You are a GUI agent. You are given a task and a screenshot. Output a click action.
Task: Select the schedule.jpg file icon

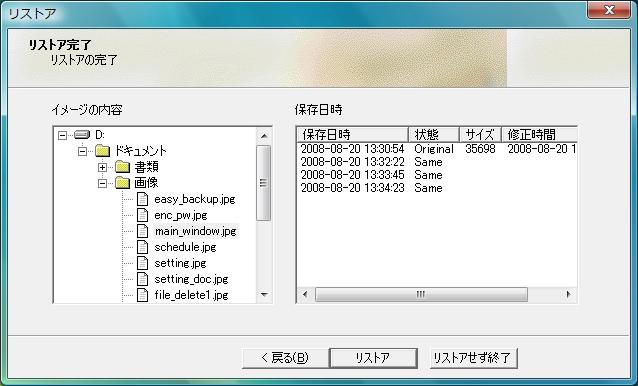pos(142,247)
